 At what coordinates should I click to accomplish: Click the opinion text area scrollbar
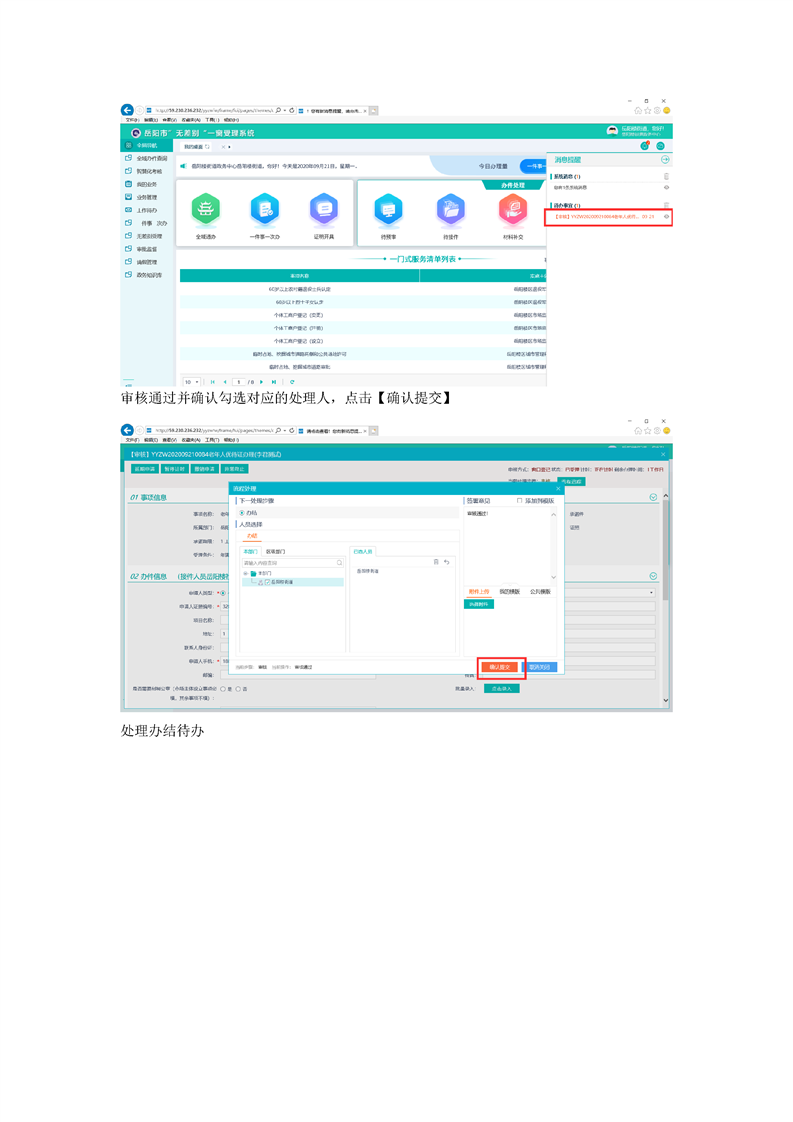tap(554, 545)
